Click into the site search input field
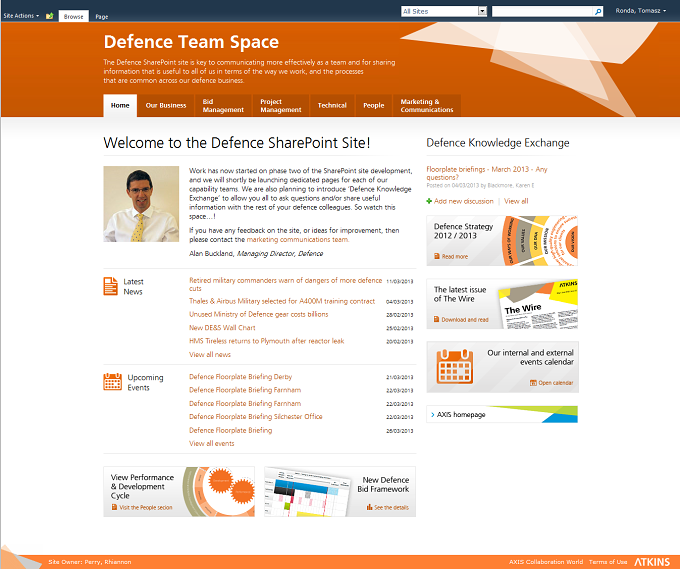 click(543, 12)
